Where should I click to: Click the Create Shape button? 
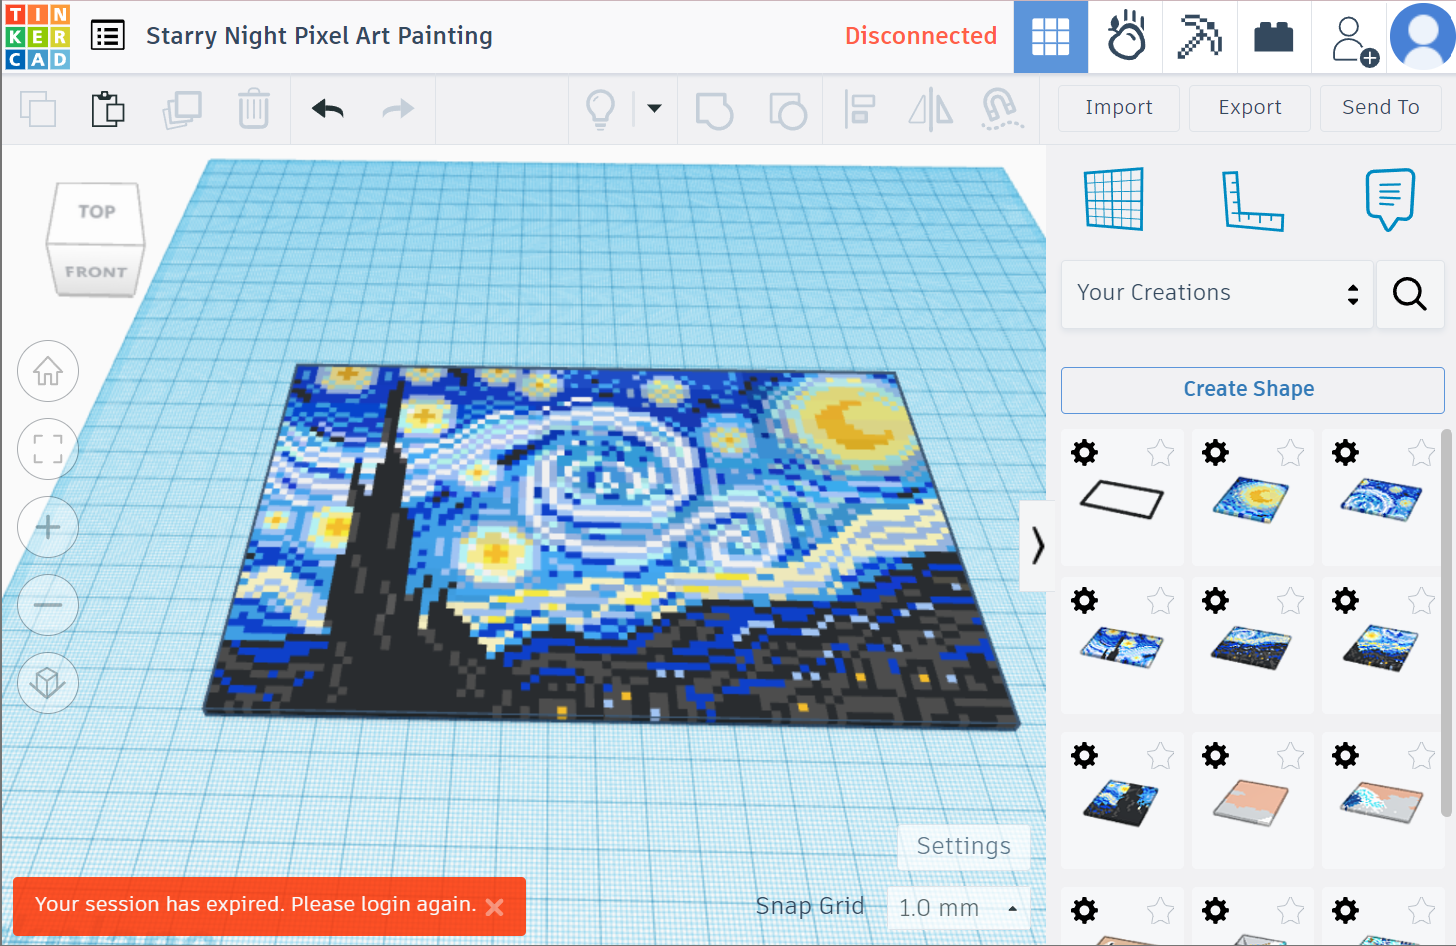coord(1252,390)
